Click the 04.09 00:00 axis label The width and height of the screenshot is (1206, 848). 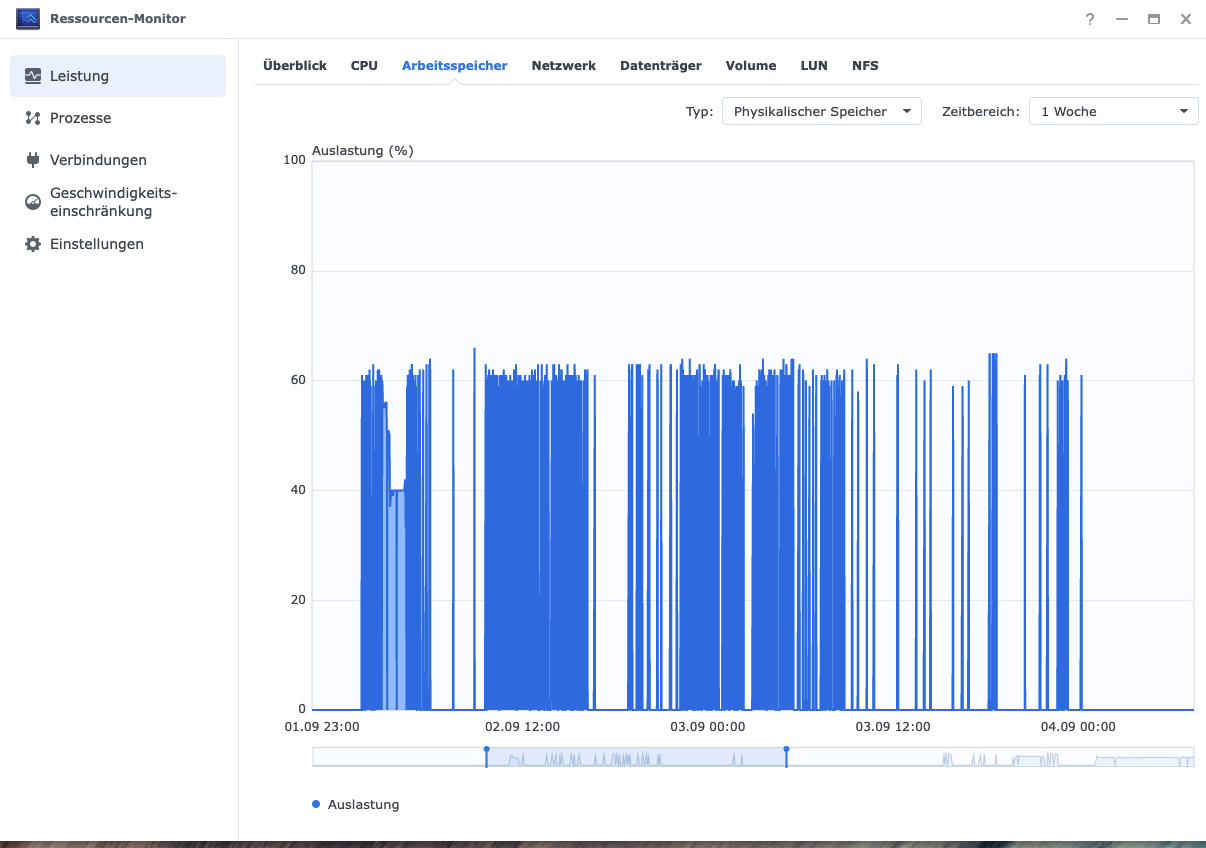tap(1078, 727)
